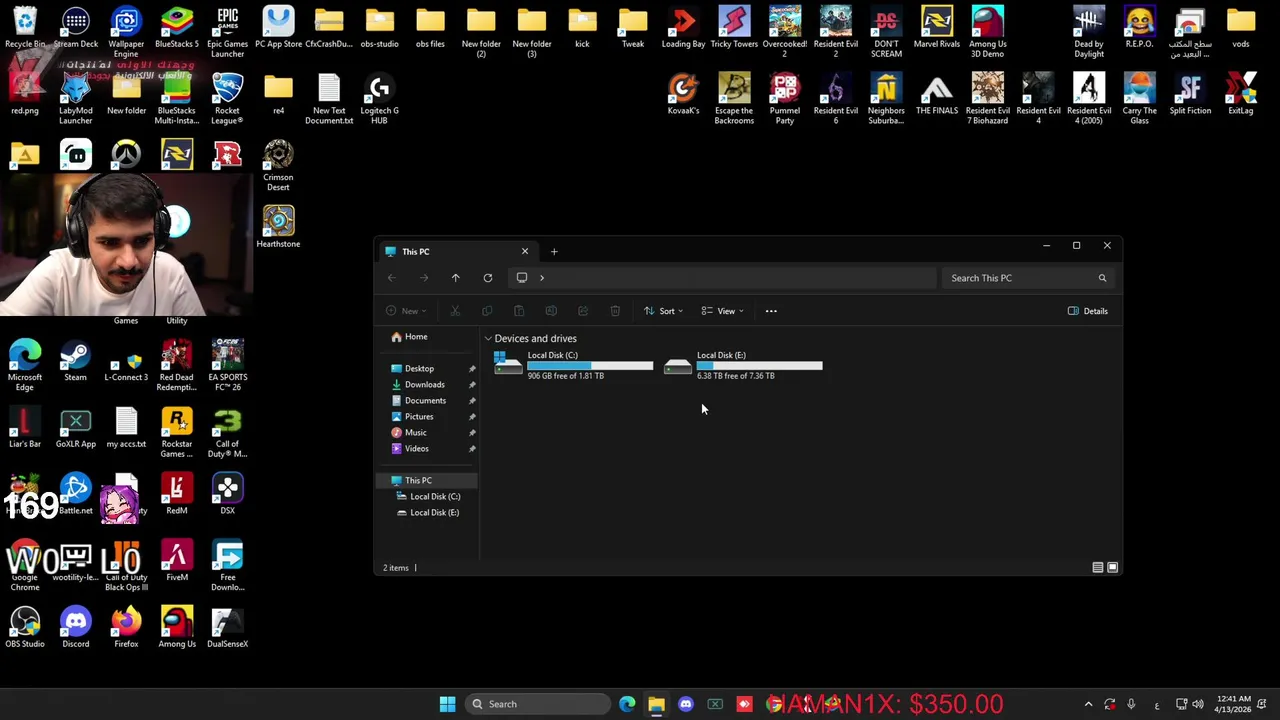This screenshot has height=720, width=1280.
Task: Open the Logitech G HUB shortcut
Action: [379, 100]
